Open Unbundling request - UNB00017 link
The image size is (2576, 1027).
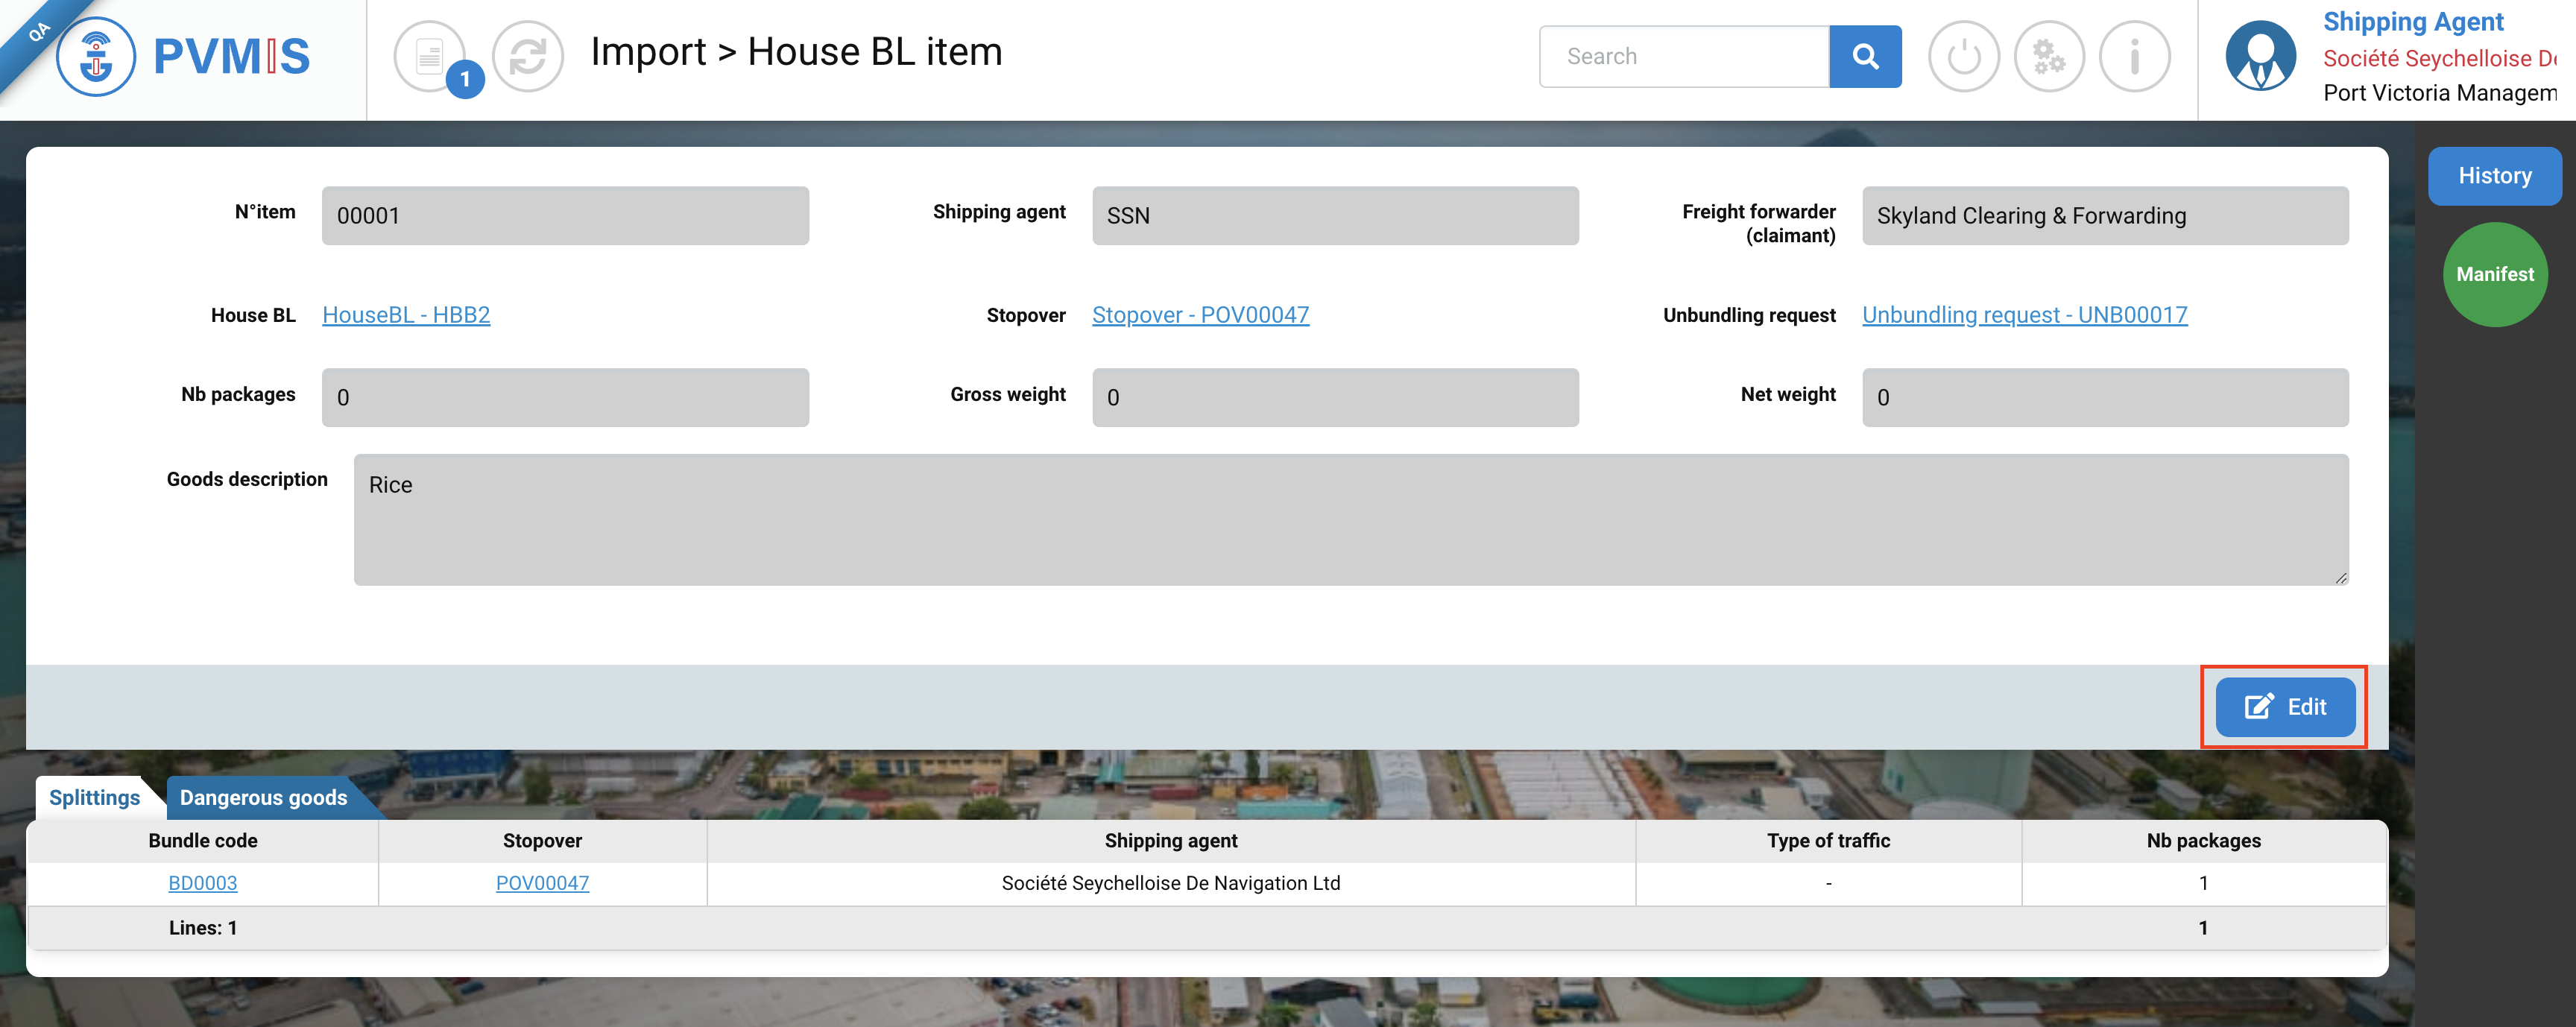[2024, 315]
